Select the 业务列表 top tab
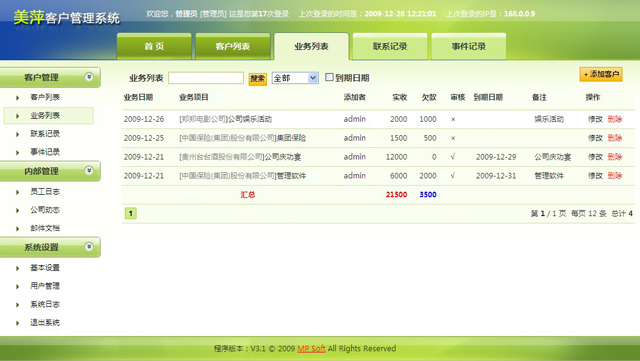This screenshot has height=361, width=640. (311, 46)
